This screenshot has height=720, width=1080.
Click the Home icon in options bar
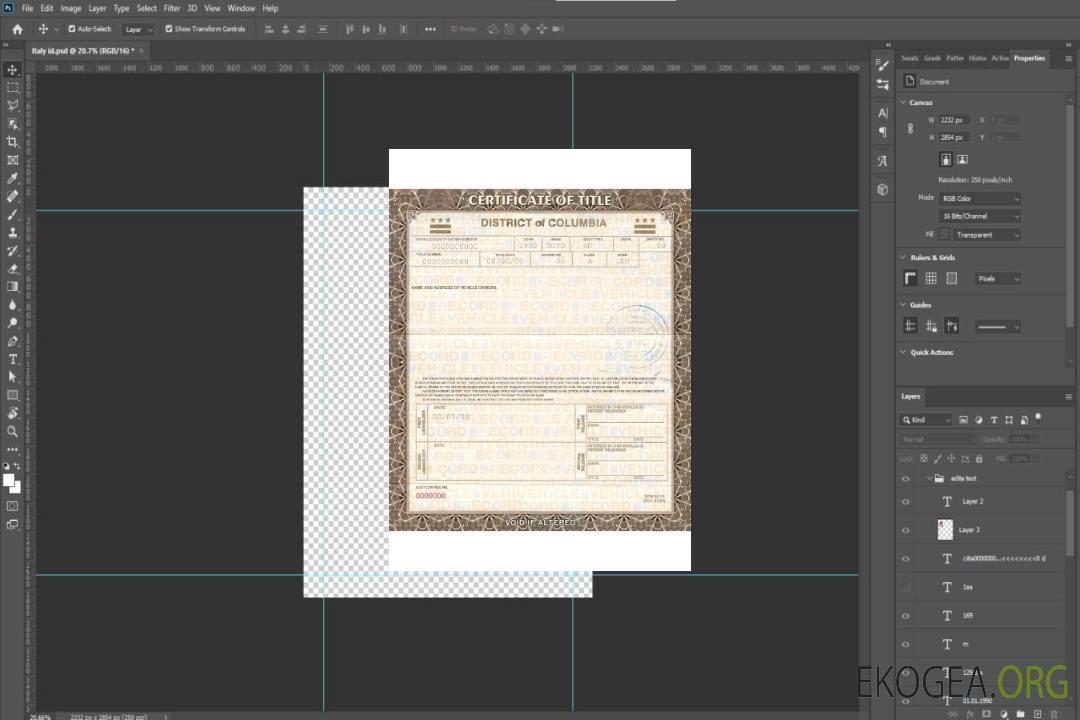[17, 29]
